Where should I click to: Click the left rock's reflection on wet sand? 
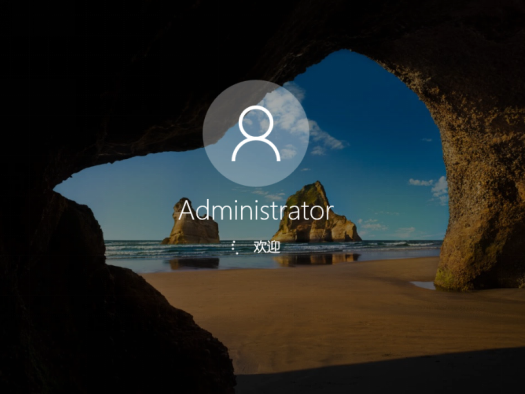coord(194,263)
